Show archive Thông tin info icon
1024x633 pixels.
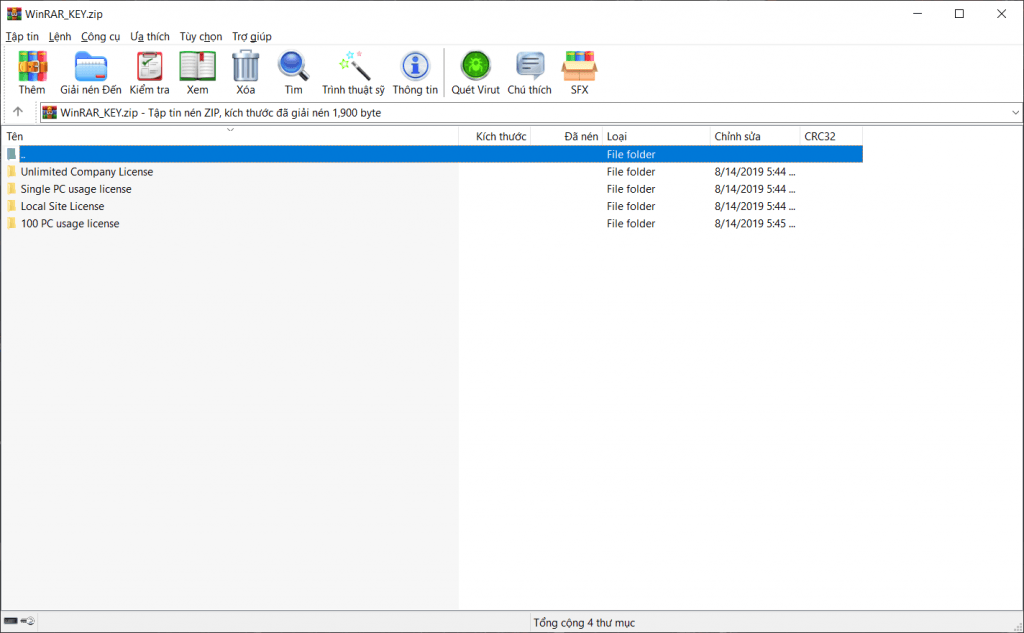point(415,66)
